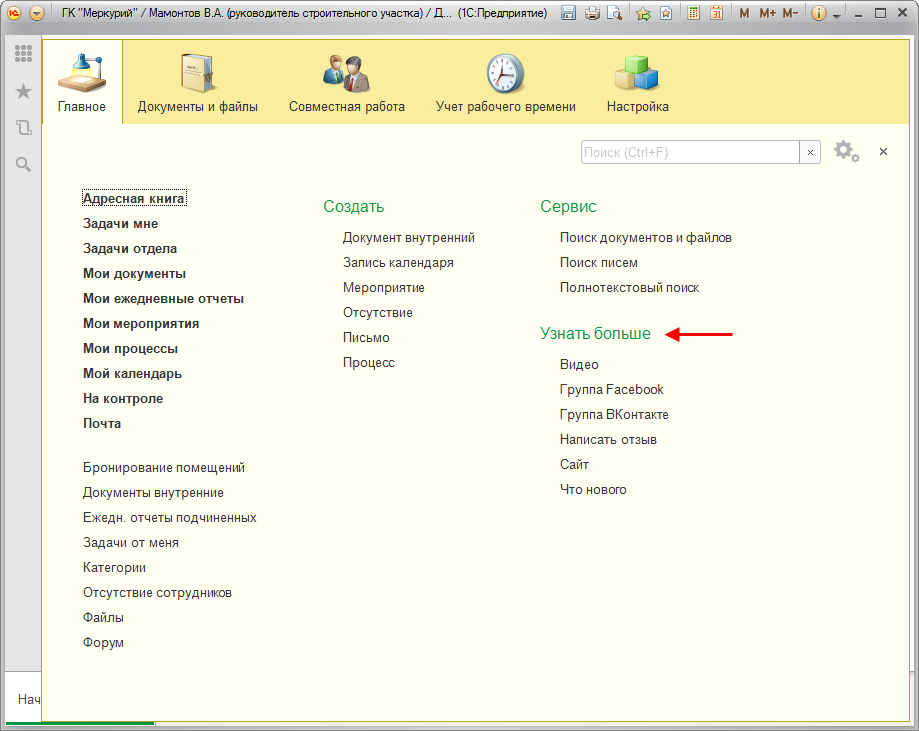
Task: Open Ежедн. отчеты подчиненных
Action: pos(169,518)
